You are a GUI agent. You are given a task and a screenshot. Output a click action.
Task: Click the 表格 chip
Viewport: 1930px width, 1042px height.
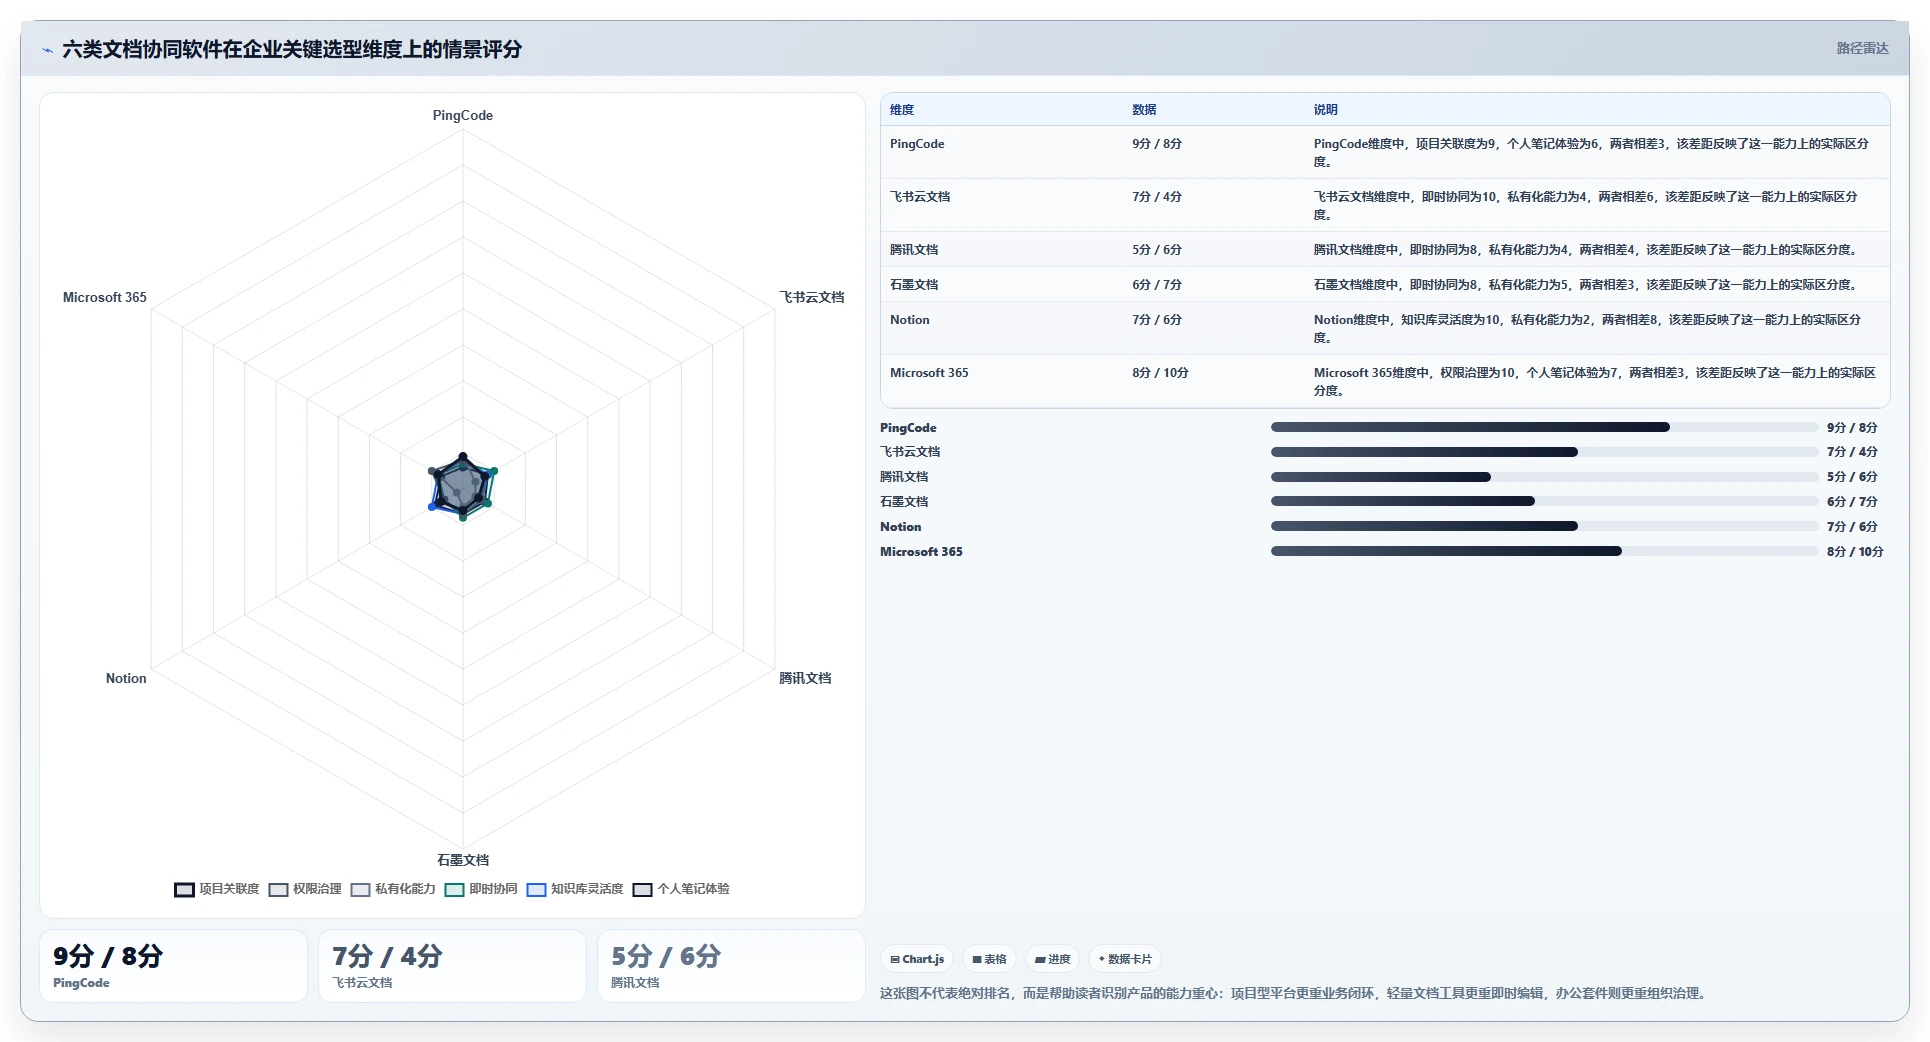click(x=989, y=959)
